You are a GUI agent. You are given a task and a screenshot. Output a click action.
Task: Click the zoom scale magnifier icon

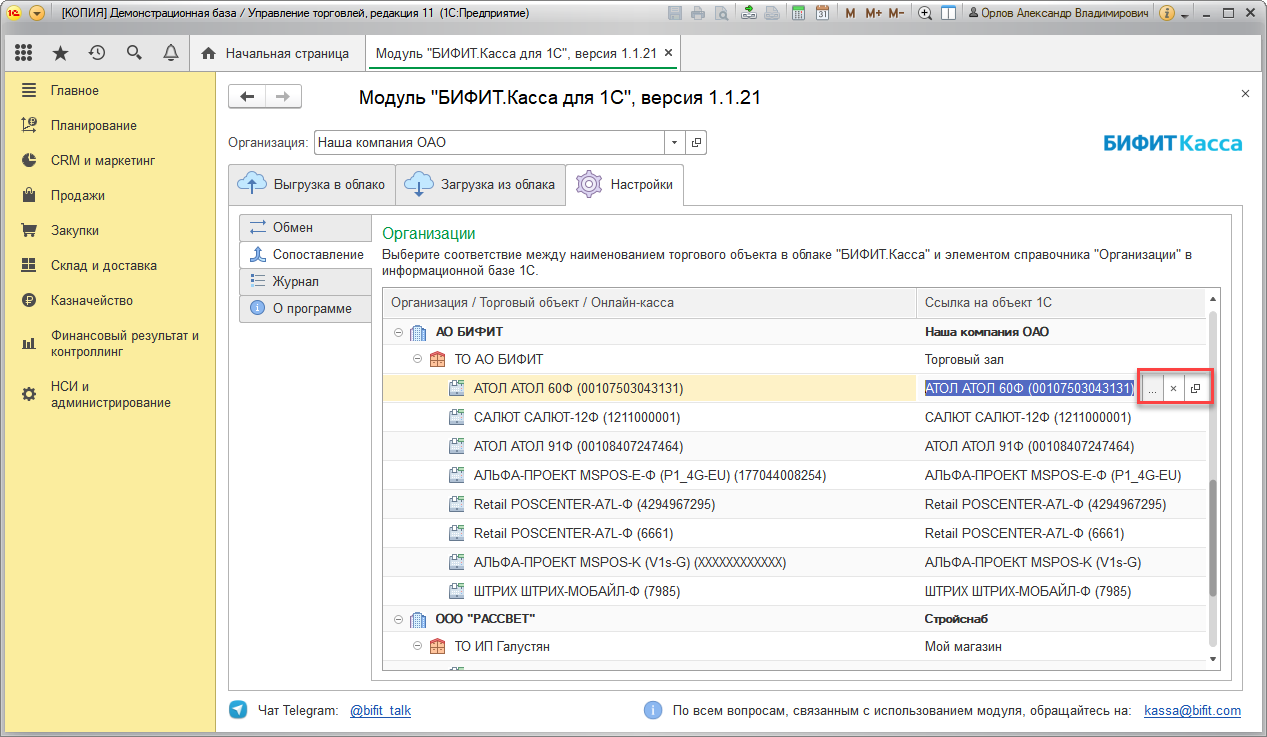(x=925, y=13)
